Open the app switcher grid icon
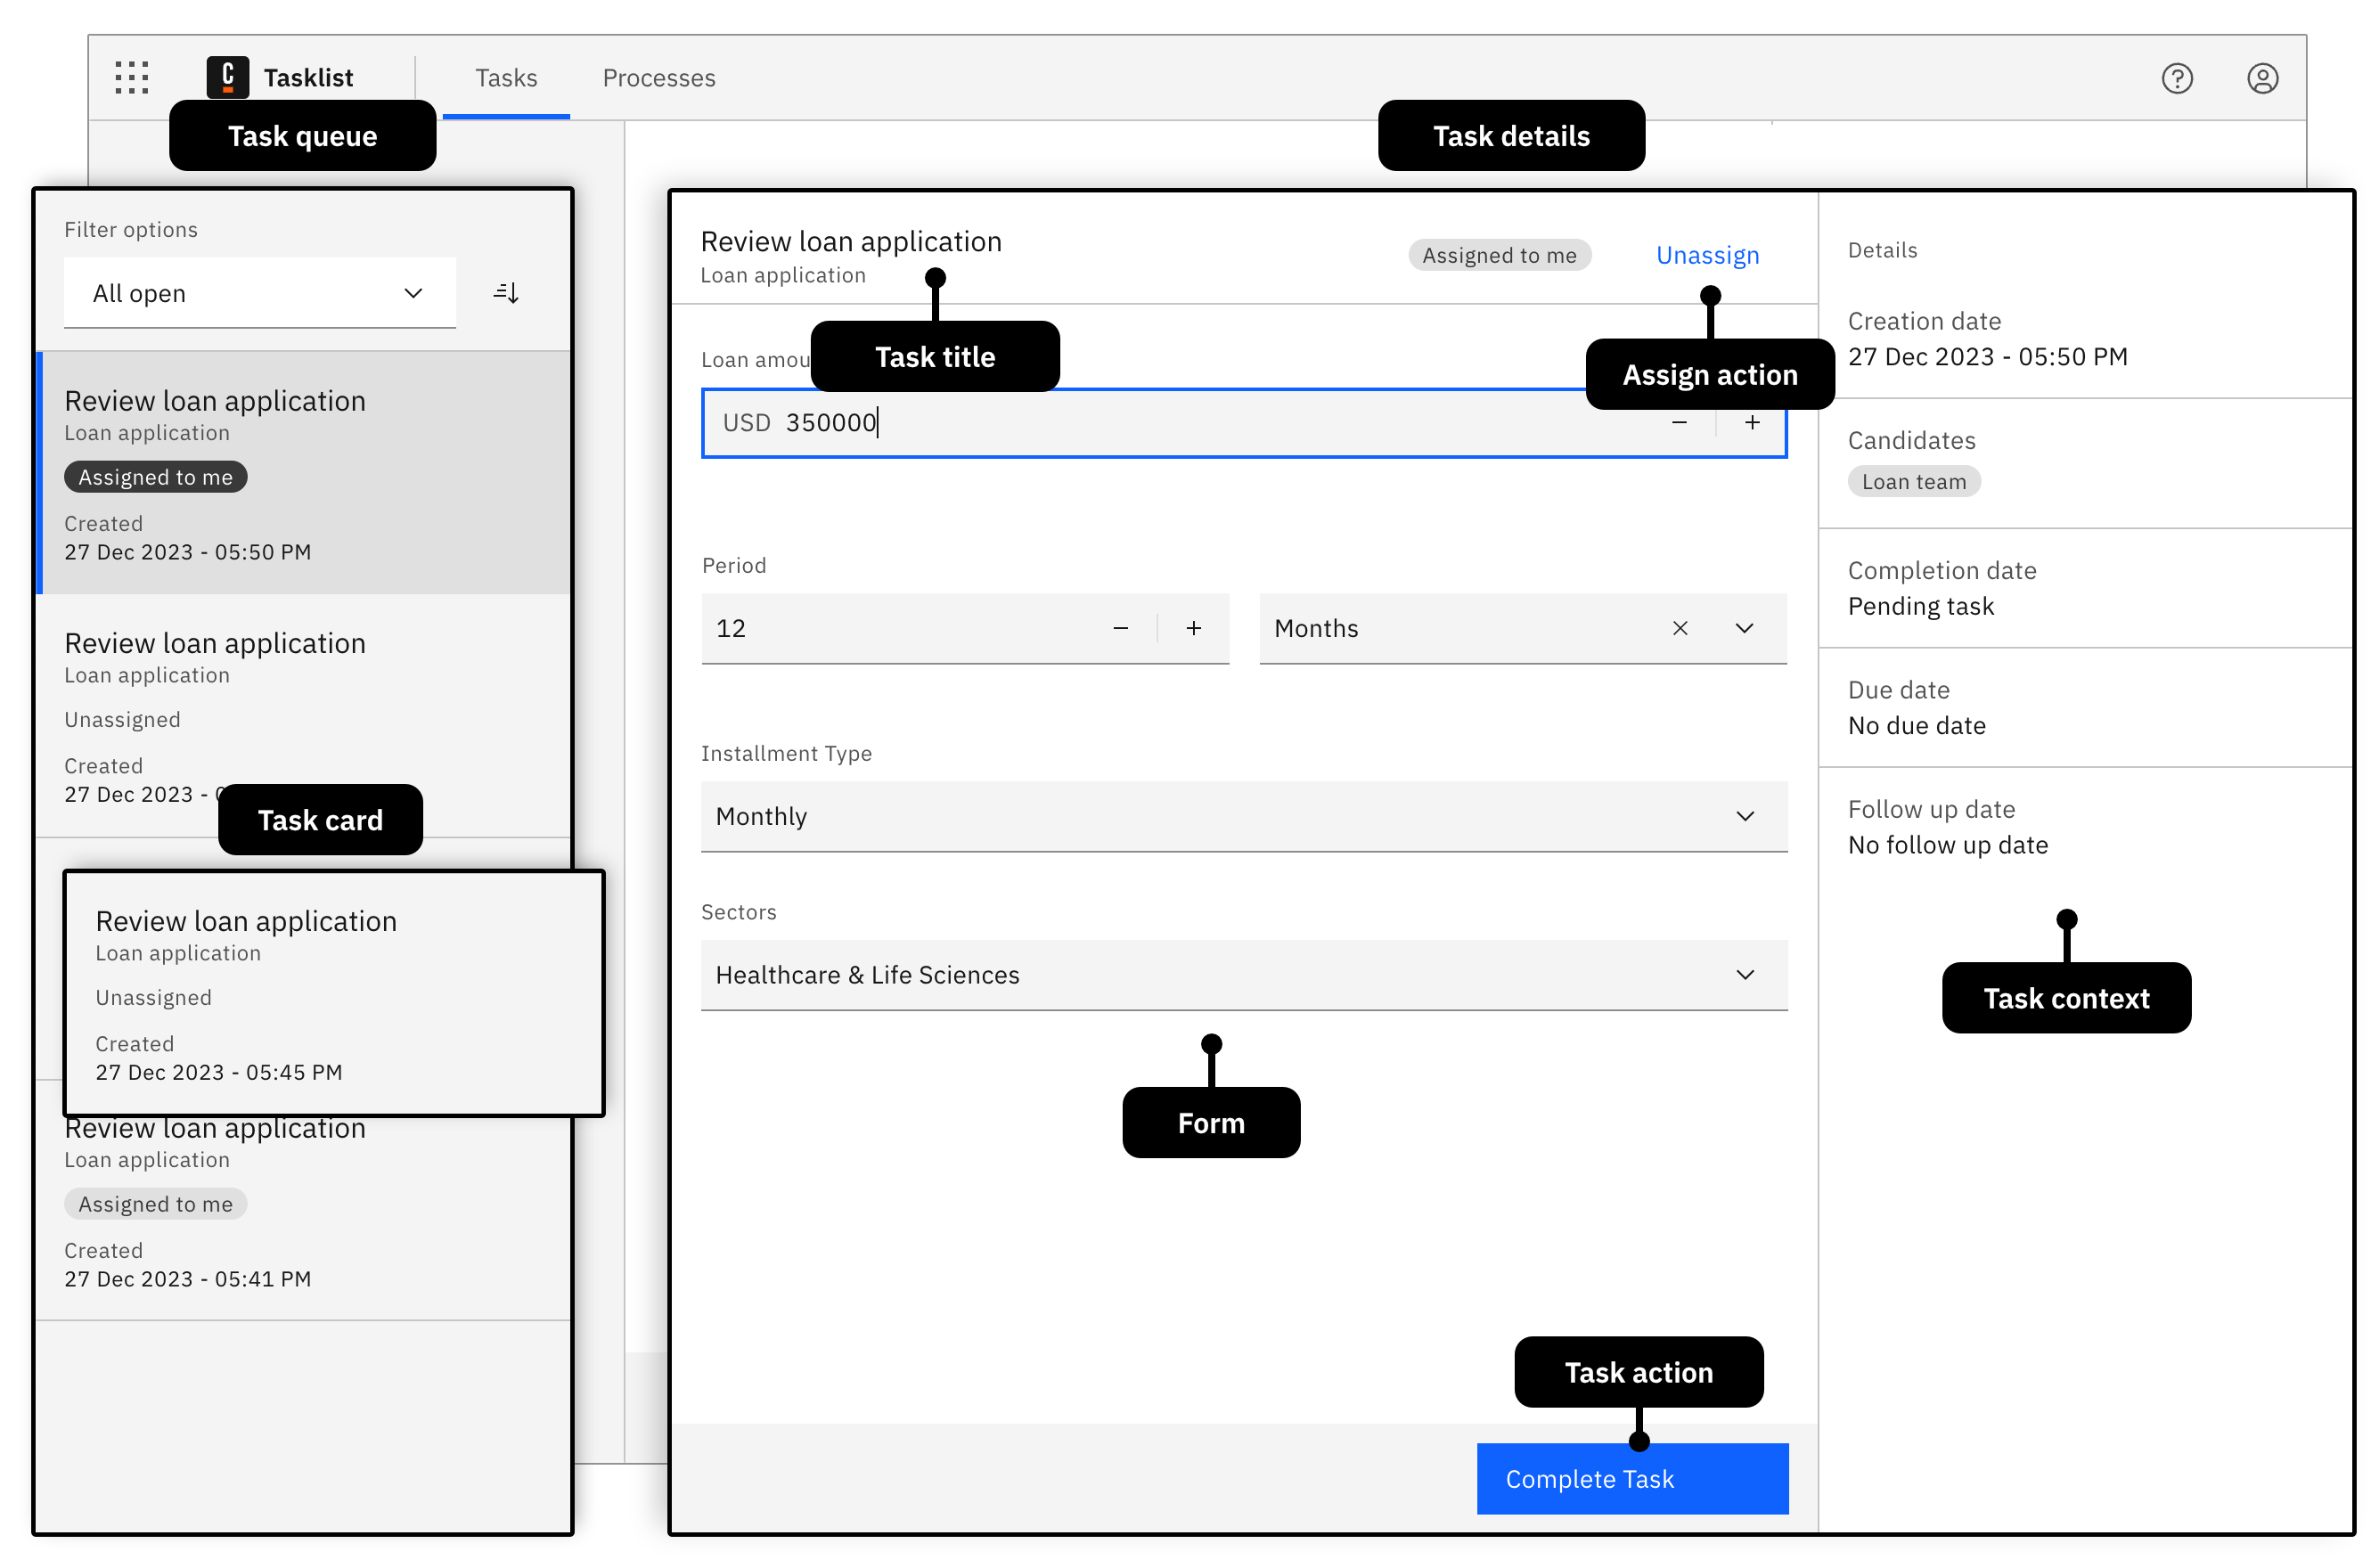2379x1568 pixels. pos(131,77)
